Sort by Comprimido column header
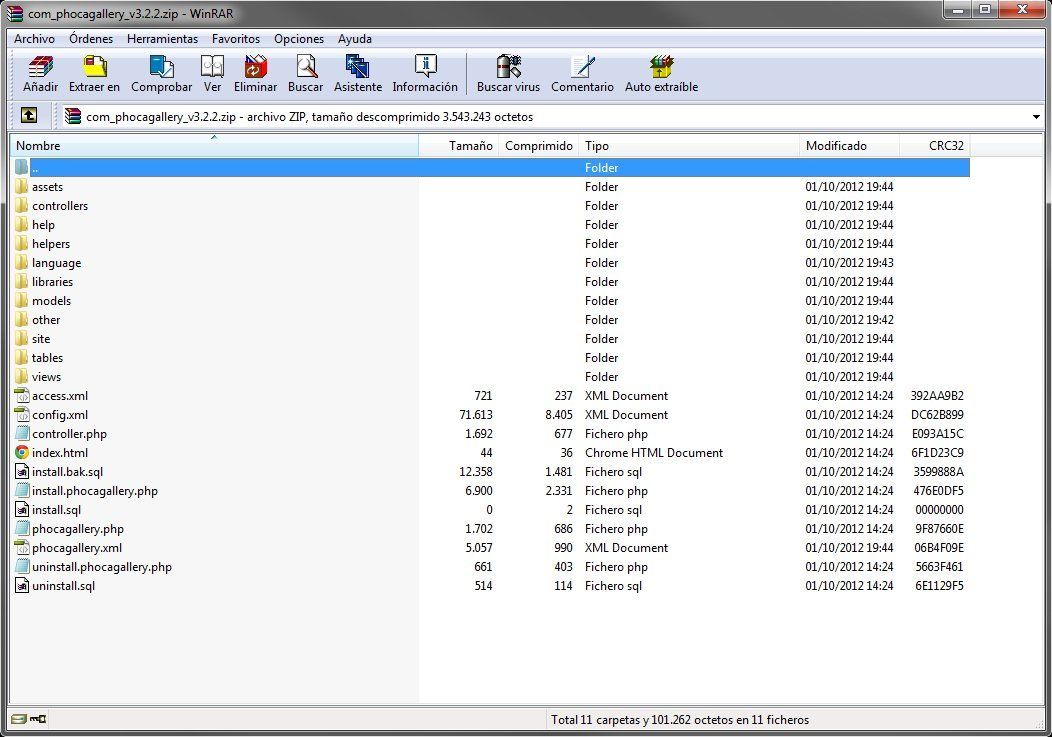The height and width of the screenshot is (737, 1052). point(539,146)
